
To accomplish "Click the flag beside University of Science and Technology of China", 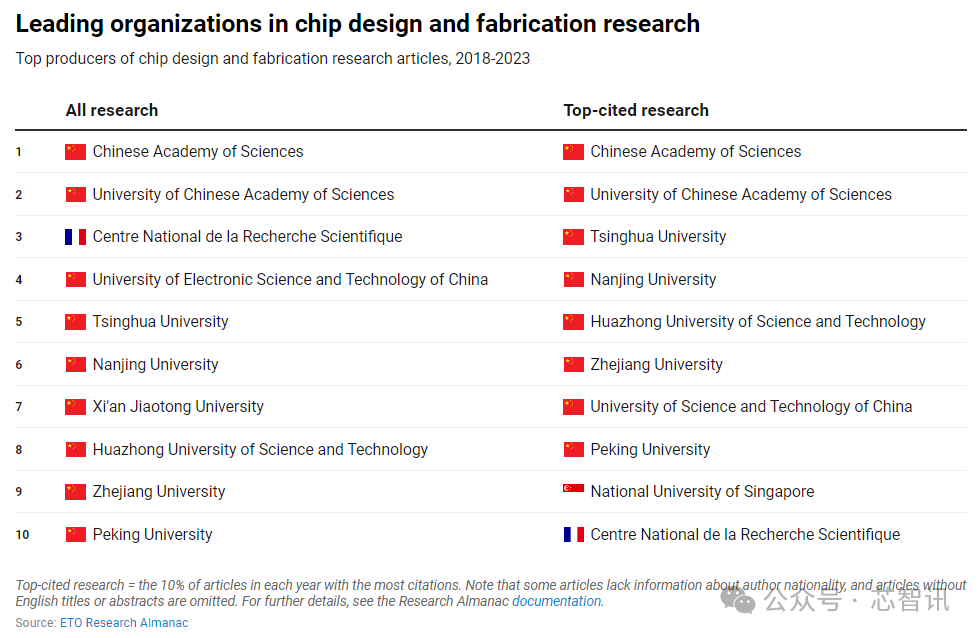I will click(573, 407).
